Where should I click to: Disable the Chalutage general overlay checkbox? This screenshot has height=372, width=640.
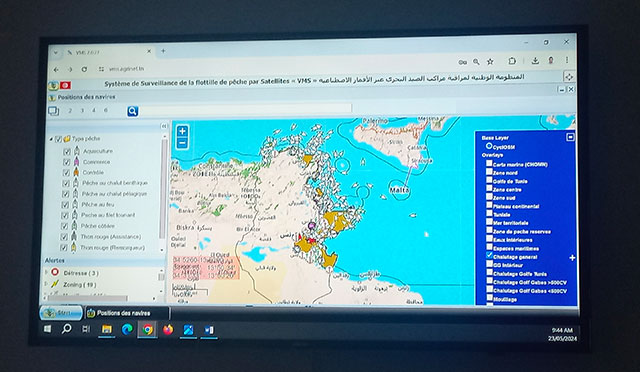(x=489, y=255)
